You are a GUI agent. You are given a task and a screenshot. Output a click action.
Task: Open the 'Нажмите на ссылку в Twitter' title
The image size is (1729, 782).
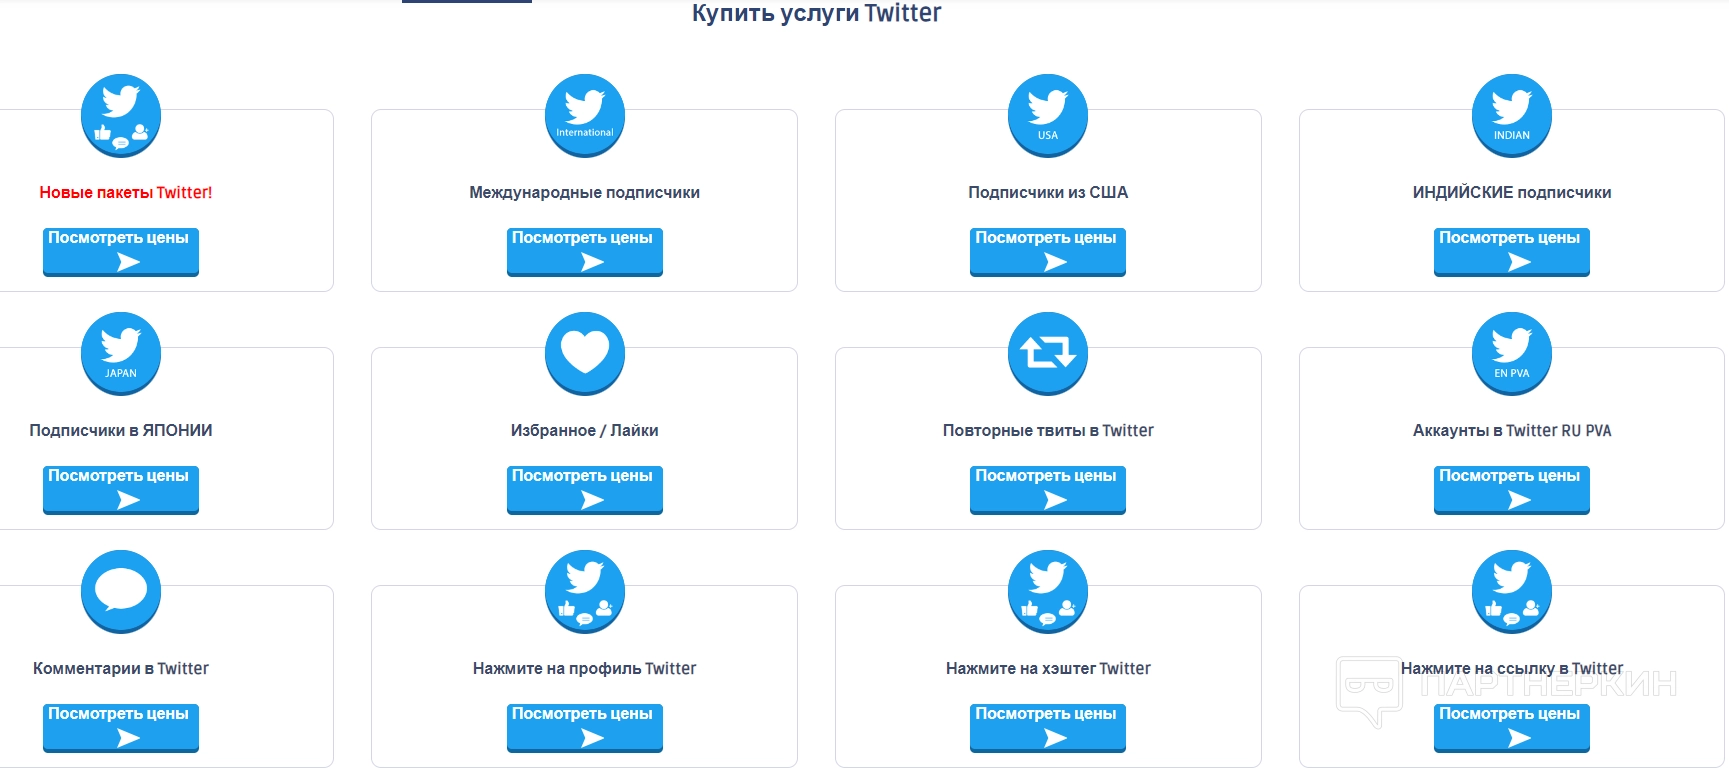click(1511, 668)
